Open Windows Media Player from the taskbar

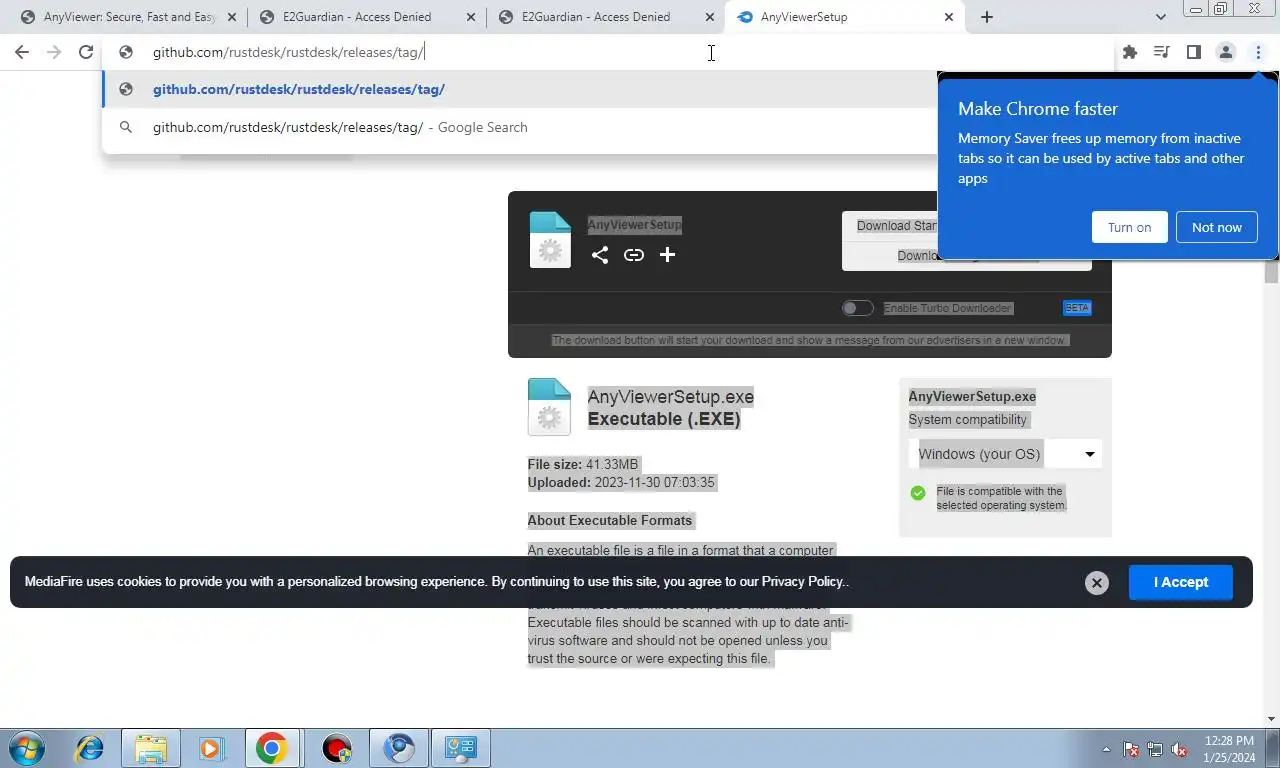coord(211,748)
